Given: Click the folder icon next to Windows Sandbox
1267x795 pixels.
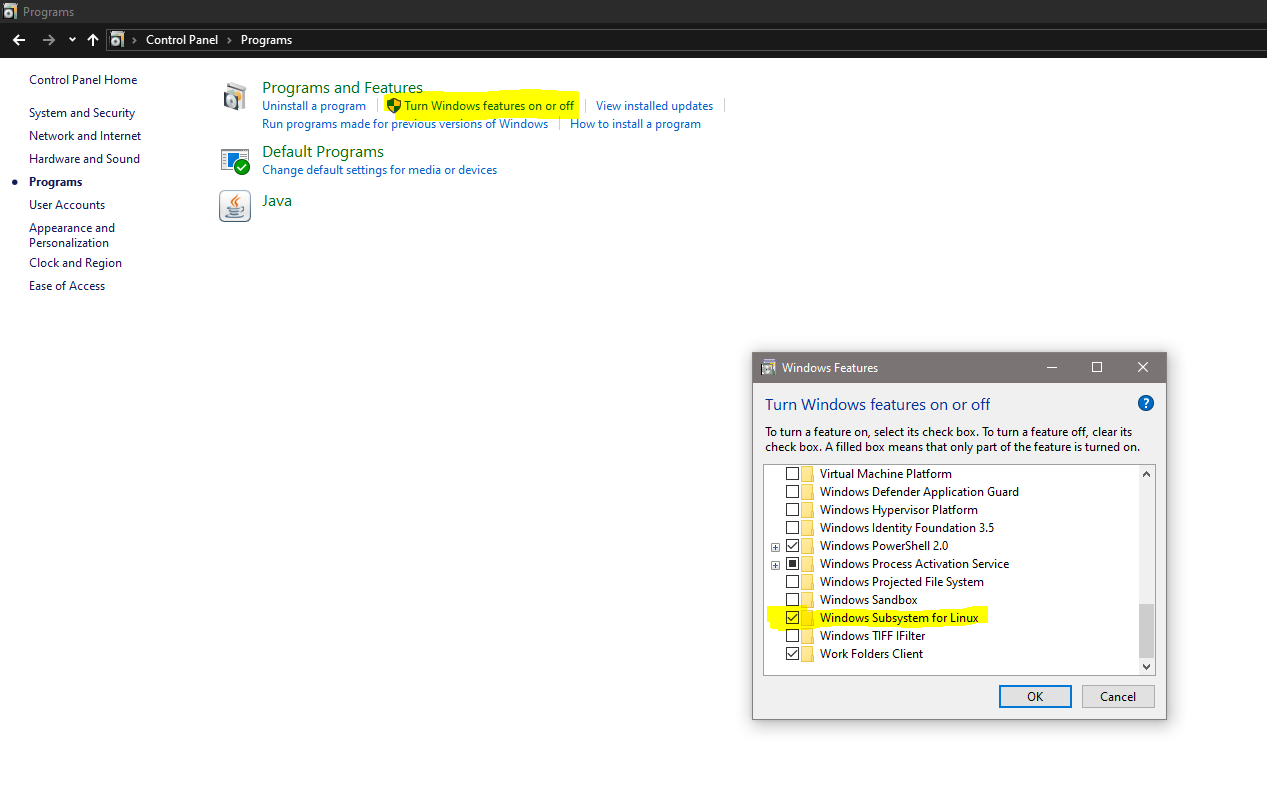Looking at the screenshot, I should [x=807, y=600].
